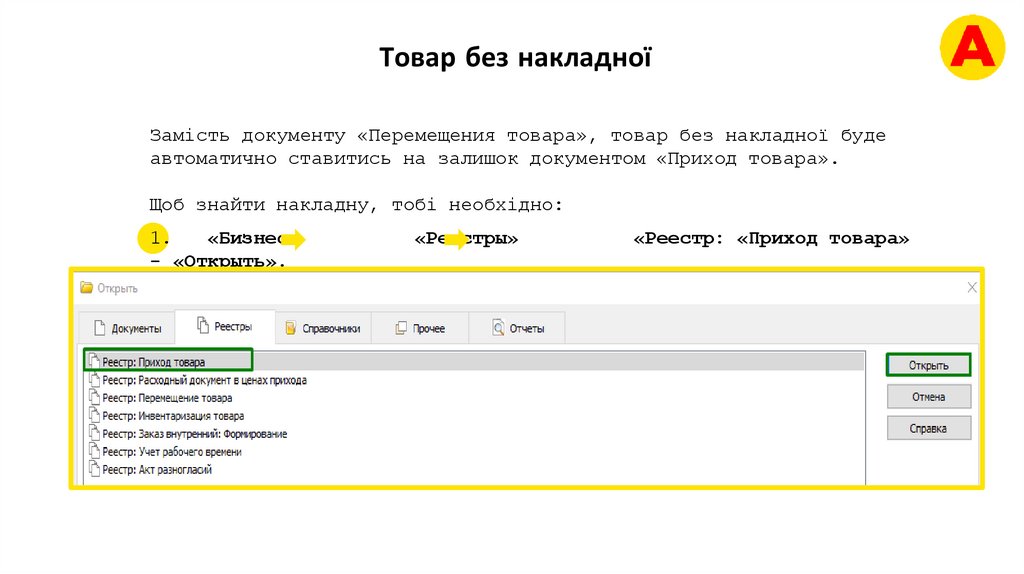
Task: Close the Открыть dialog window
Action: (972, 287)
